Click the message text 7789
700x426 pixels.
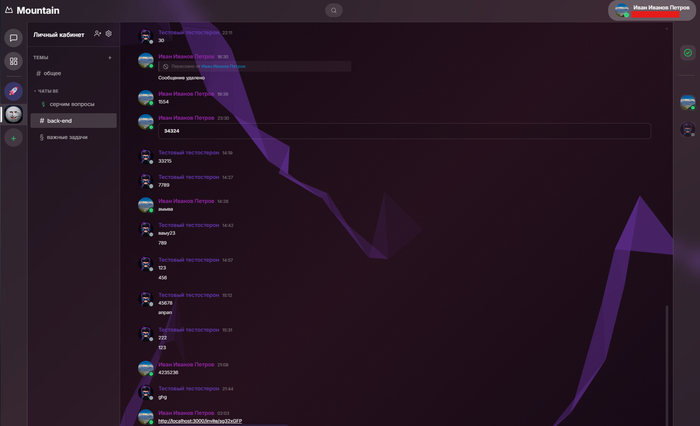pyautogui.click(x=164, y=185)
